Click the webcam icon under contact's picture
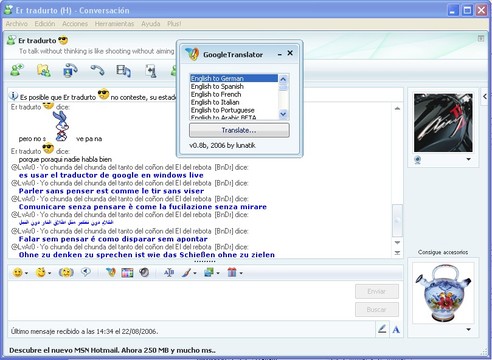Screen dimensions: 492x360 pyautogui.click(x=418, y=160)
